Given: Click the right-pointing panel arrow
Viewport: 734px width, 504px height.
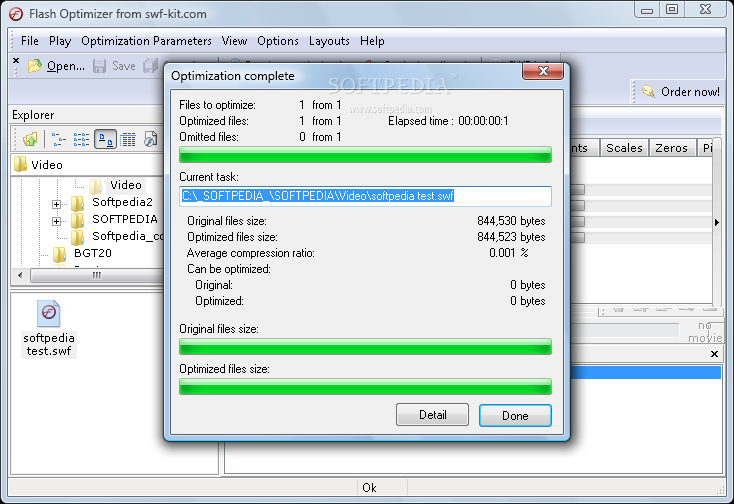Looking at the screenshot, I should click(717, 223).
